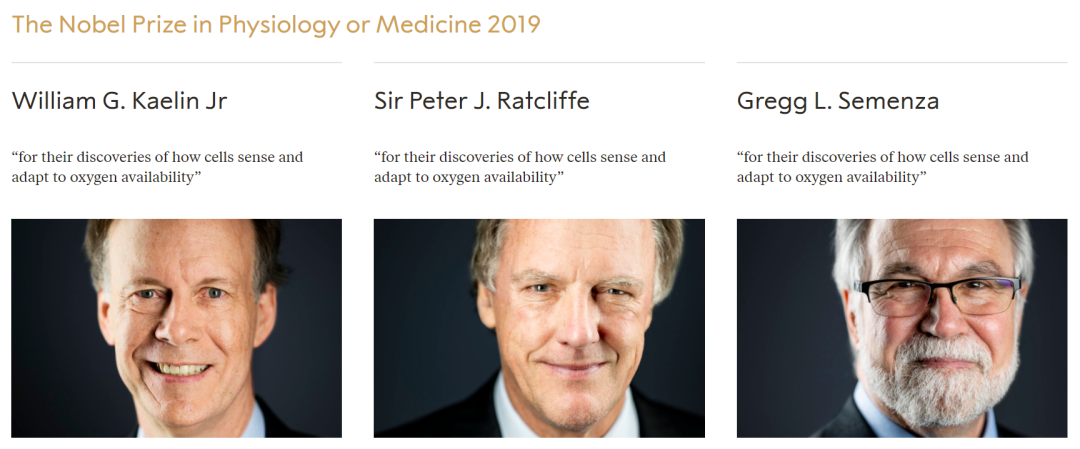The image size is (1080, 449).
Task: Open Sir Peter J. Ratcliffe's portrait photo
Action: pos(539,328)
